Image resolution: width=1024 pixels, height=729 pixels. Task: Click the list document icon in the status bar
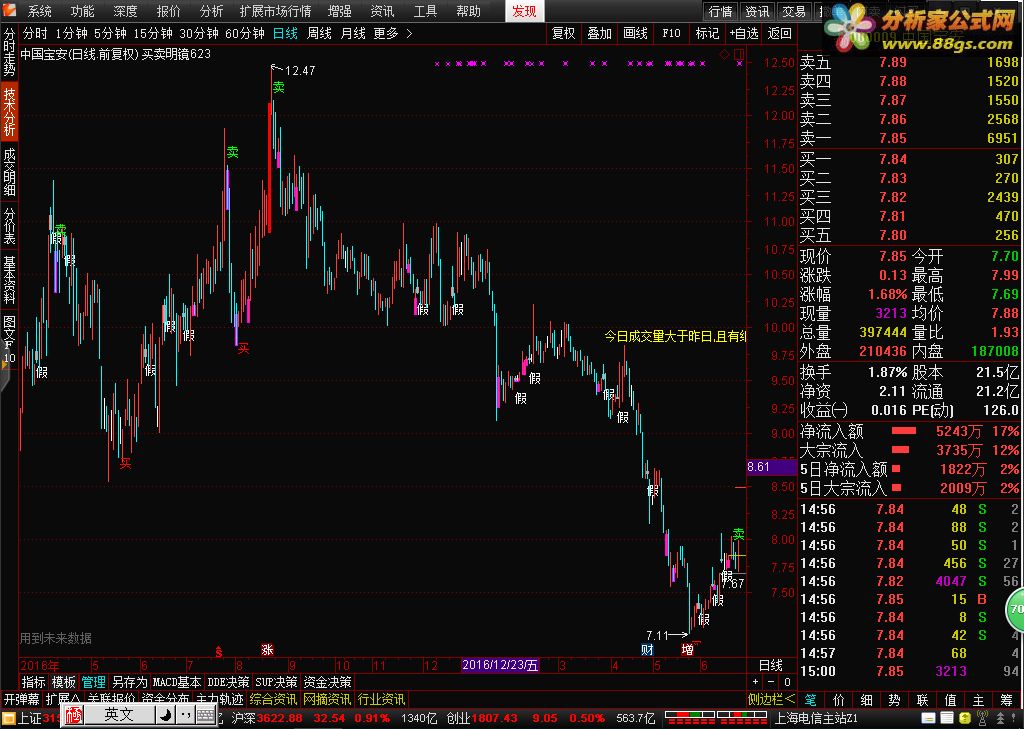click(x=946, y=719)
